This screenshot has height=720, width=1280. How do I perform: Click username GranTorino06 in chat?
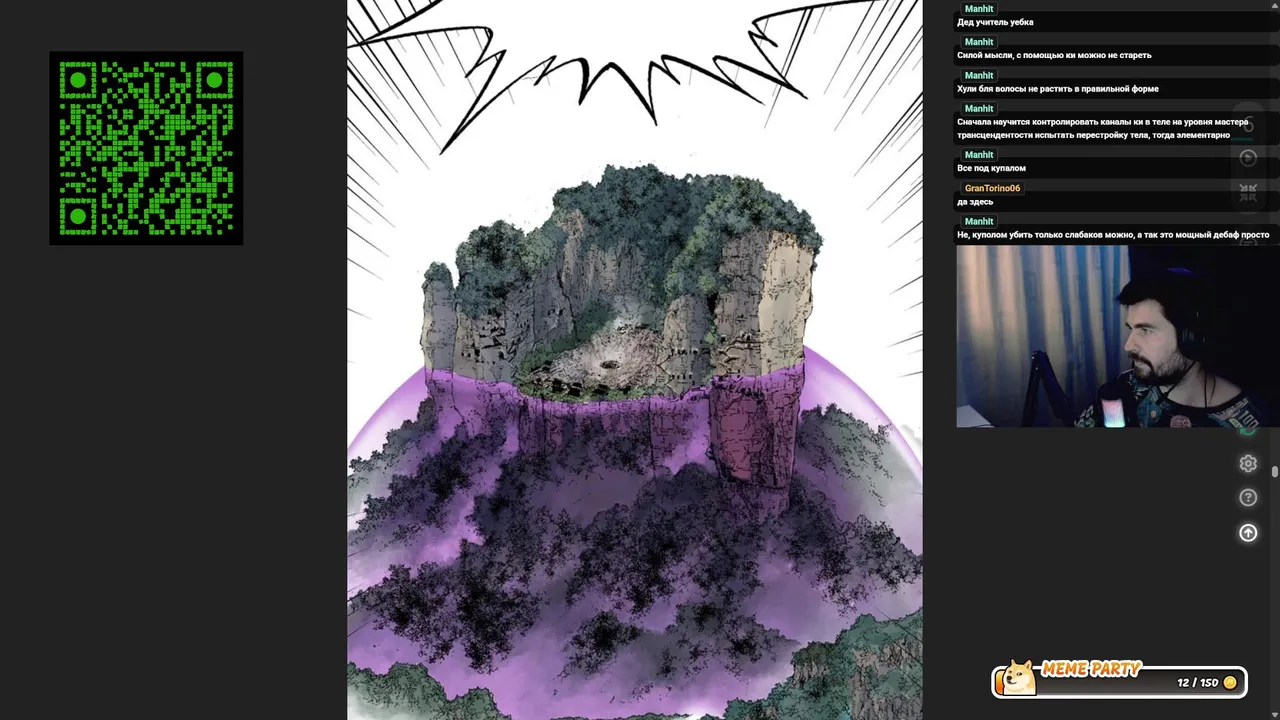pos(992,188)
